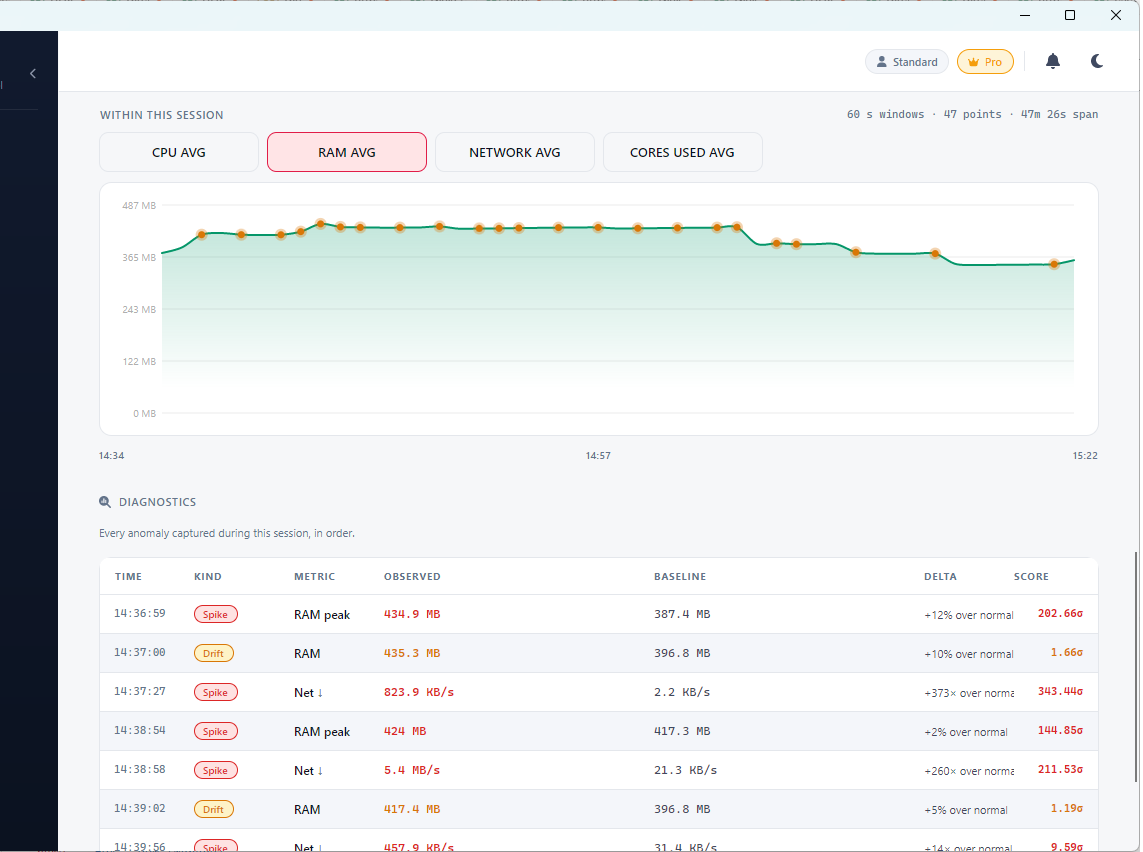
Task: Switch to Pro mode
Action: 985,62
